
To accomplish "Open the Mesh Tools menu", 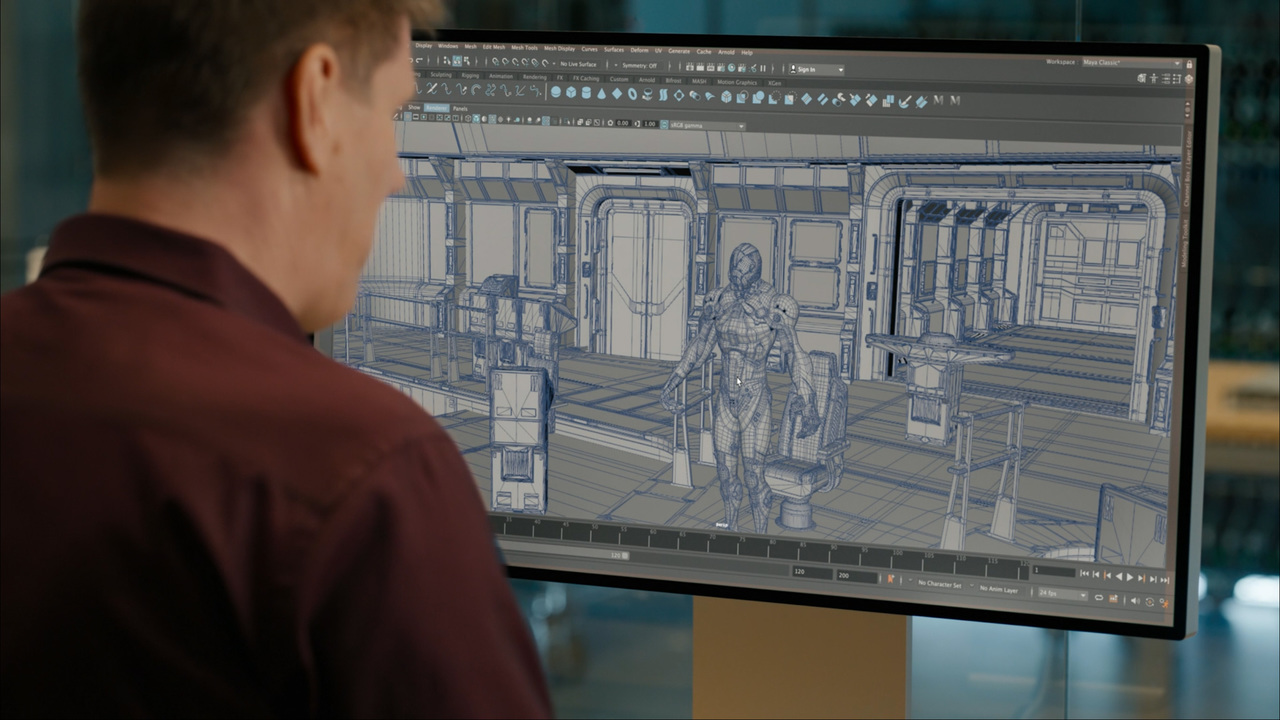I will click(x=524, y=48).
